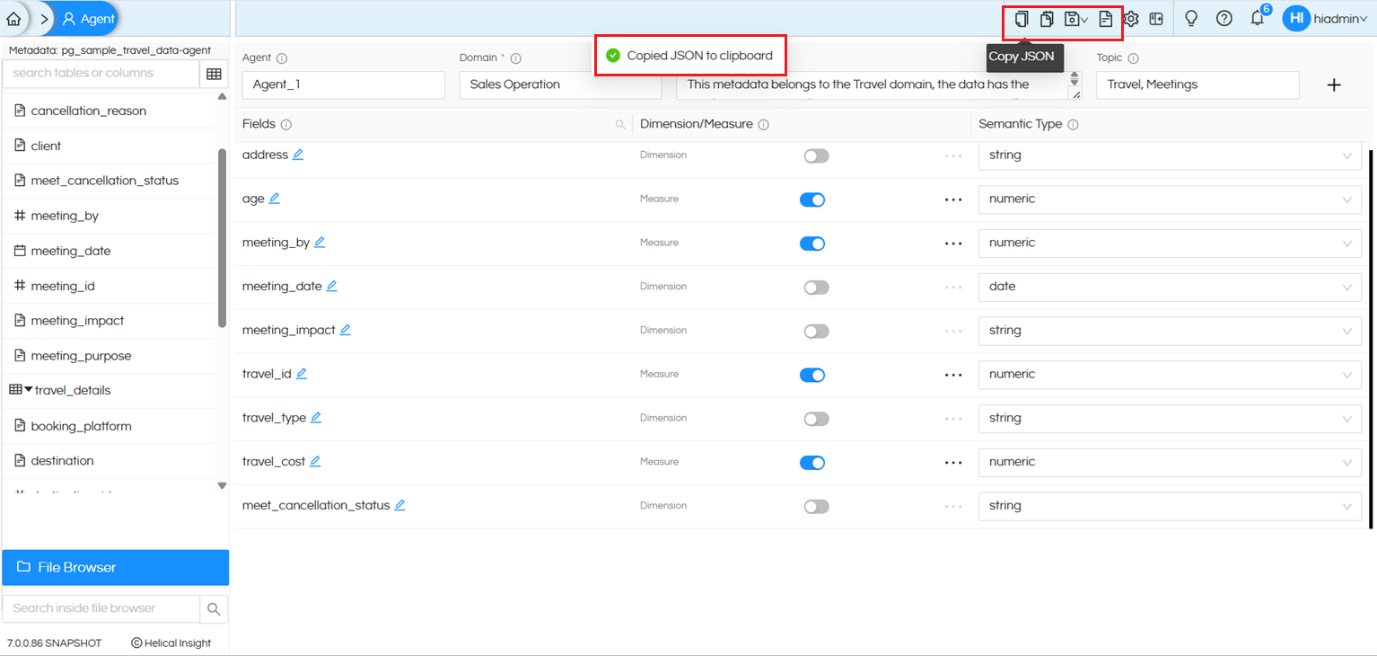Edit the meeting_by field name
The image size is (1377, 656).
pos(320,243)
